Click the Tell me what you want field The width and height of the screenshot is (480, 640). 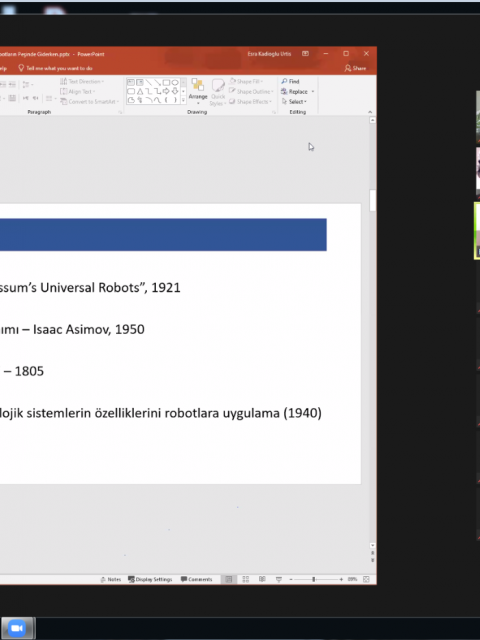(56, 68)
